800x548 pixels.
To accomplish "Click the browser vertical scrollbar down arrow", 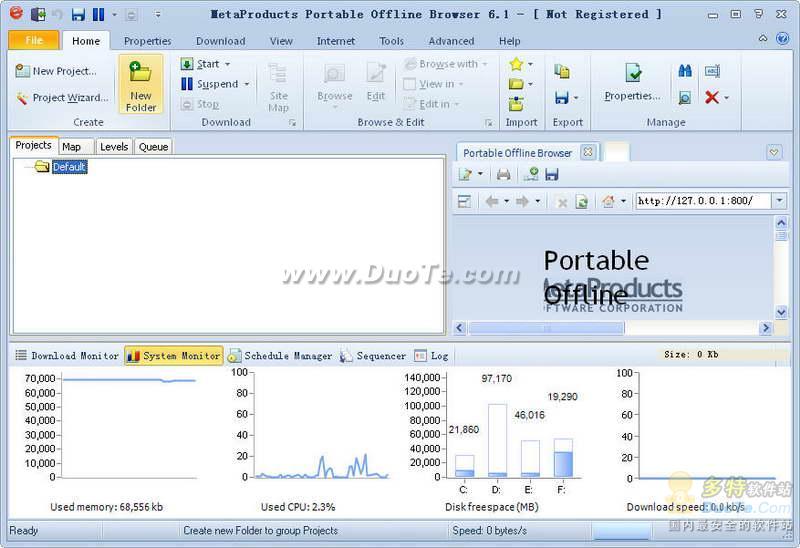I will pyautogui.click(x=781, y=312).
